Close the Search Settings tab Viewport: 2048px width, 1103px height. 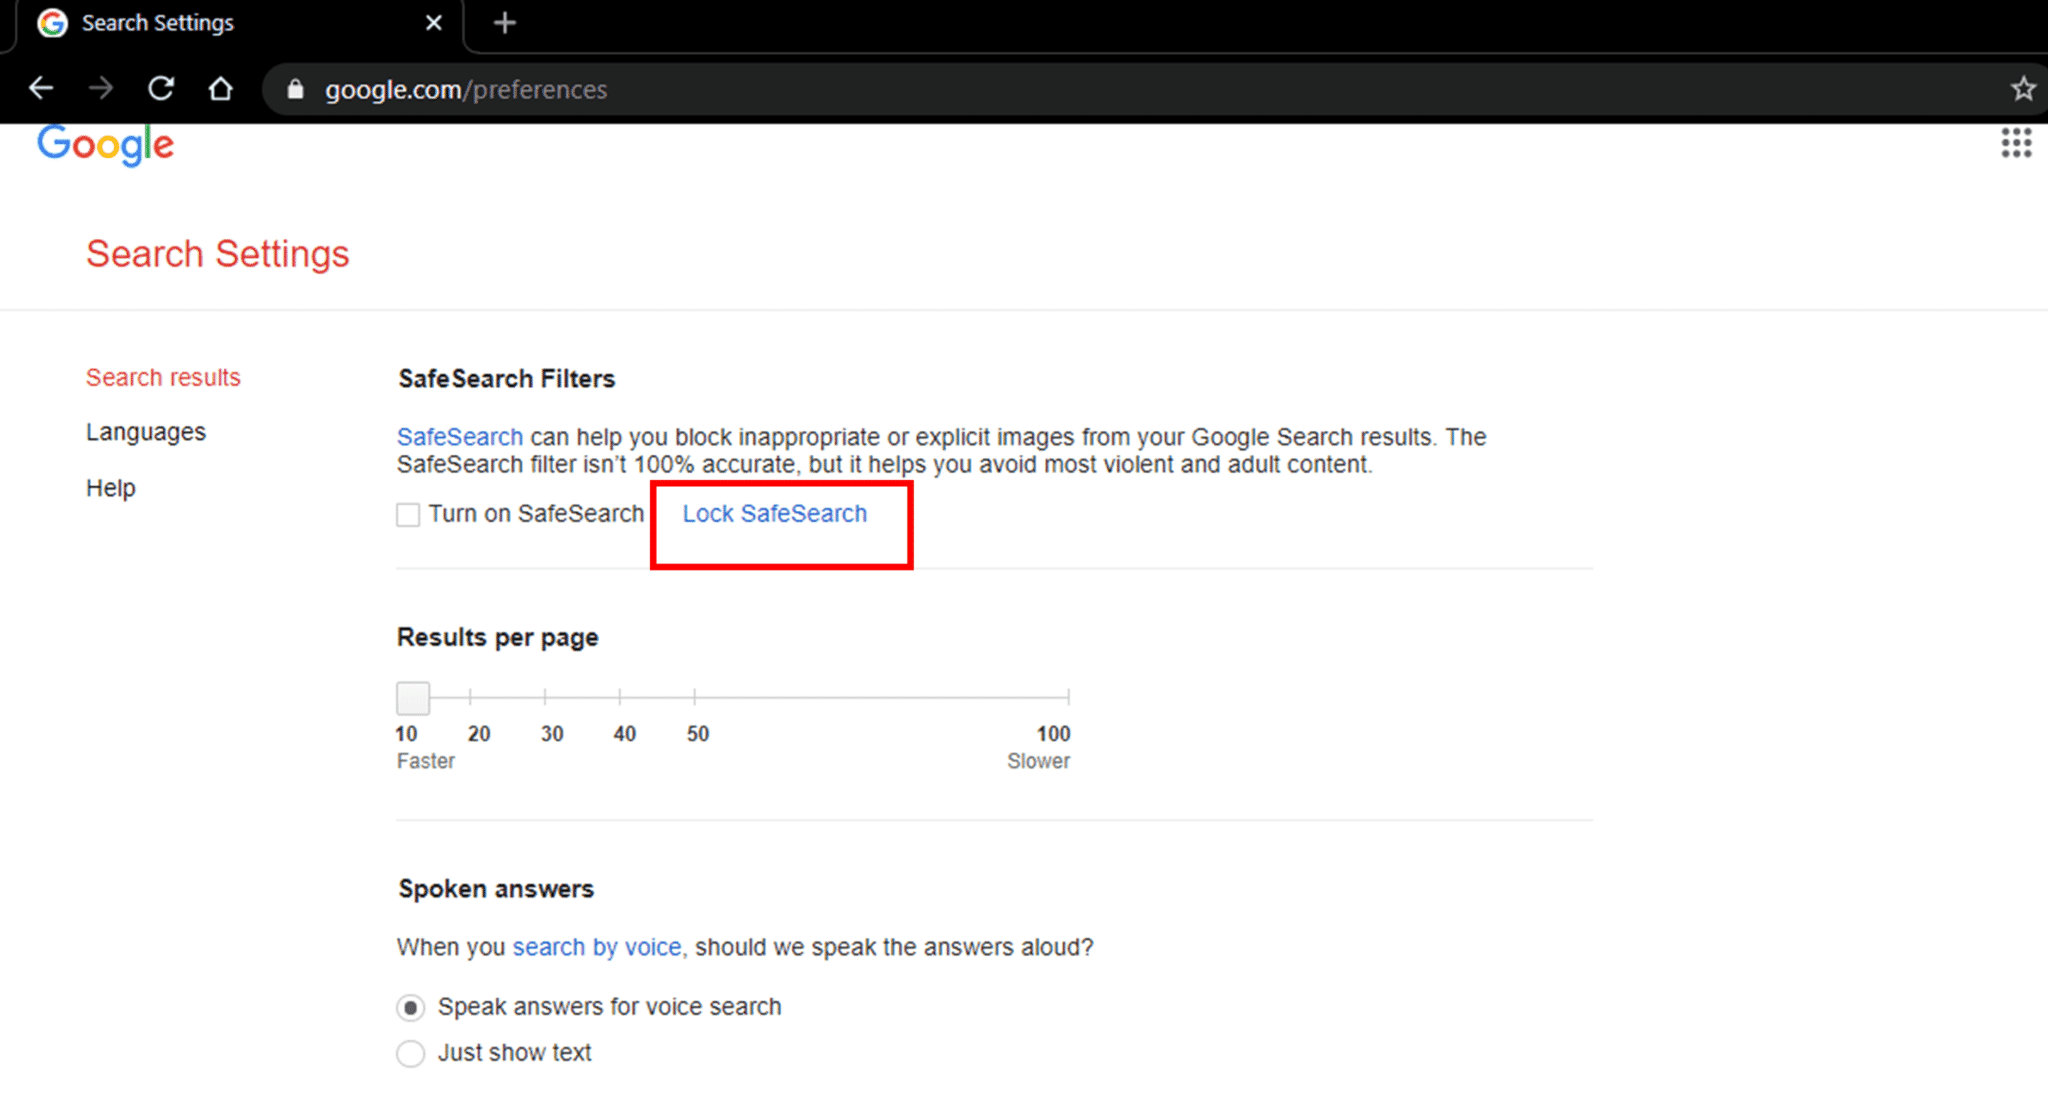(434, 22)
